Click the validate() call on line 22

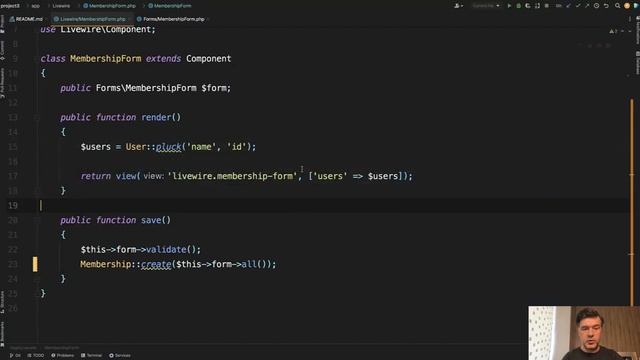[173, 249]
